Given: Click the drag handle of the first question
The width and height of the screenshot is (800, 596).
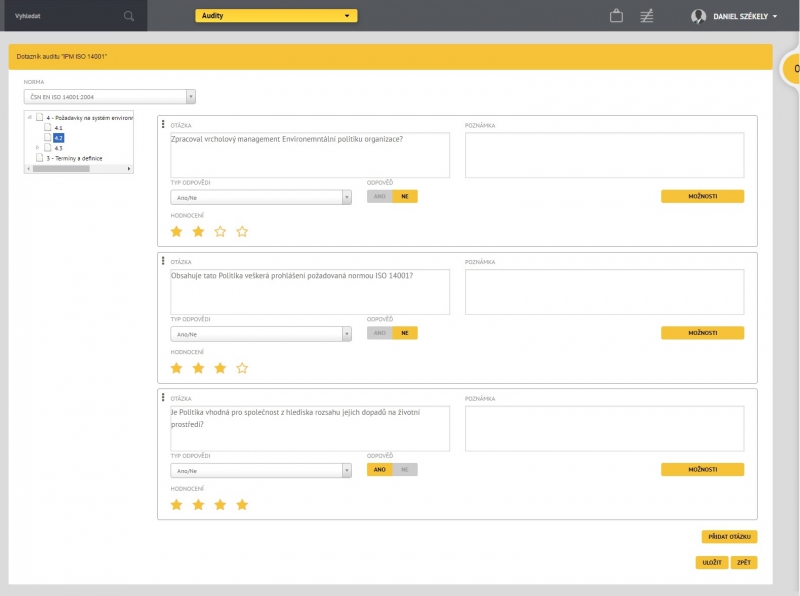Looking at the screenshot, I should pos(163,124).
